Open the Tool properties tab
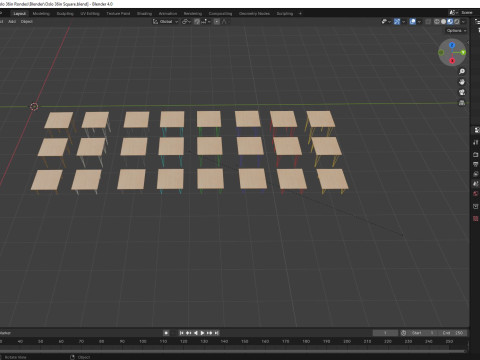 click(476, 143)
